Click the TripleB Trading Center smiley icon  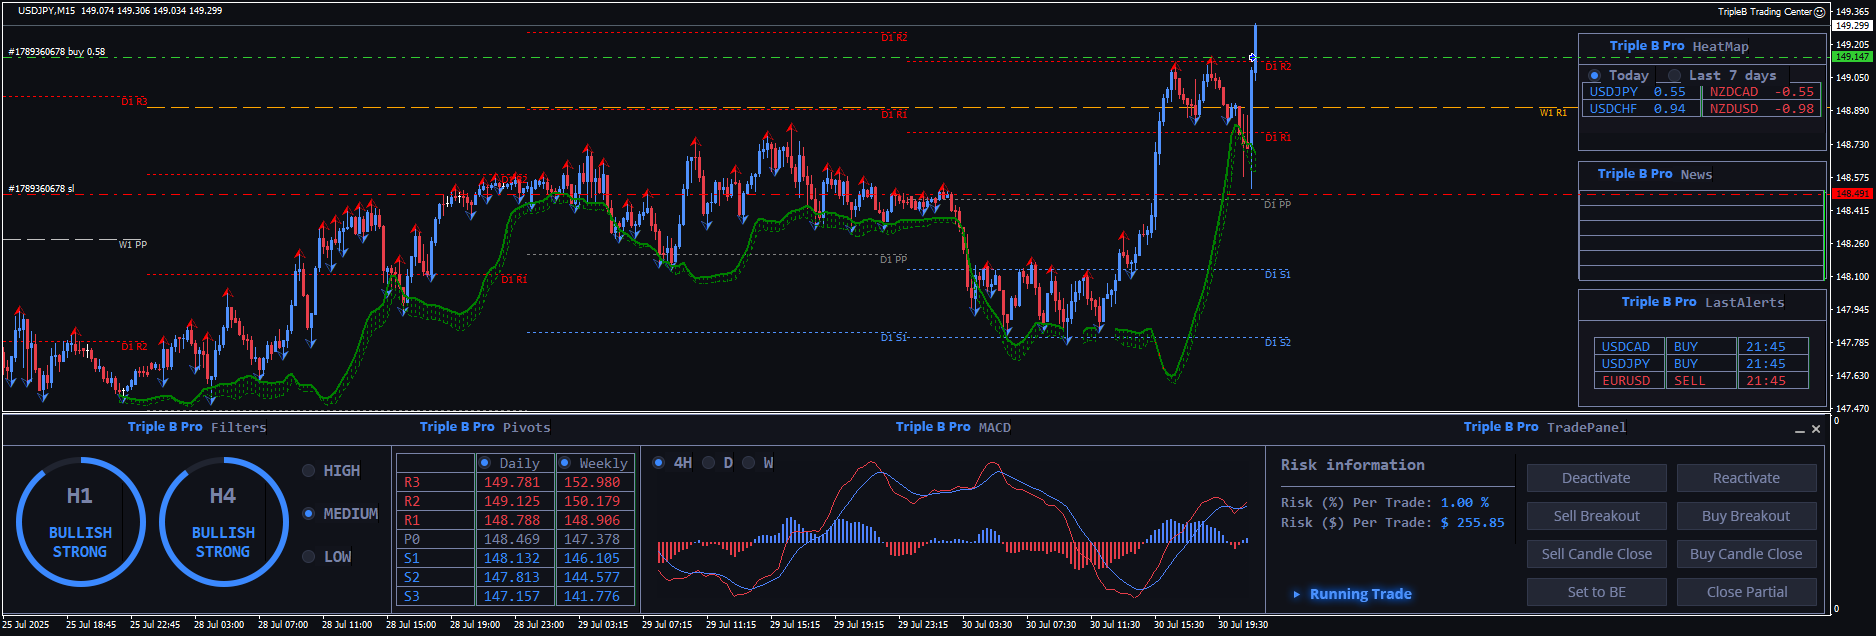point(1819,12)
